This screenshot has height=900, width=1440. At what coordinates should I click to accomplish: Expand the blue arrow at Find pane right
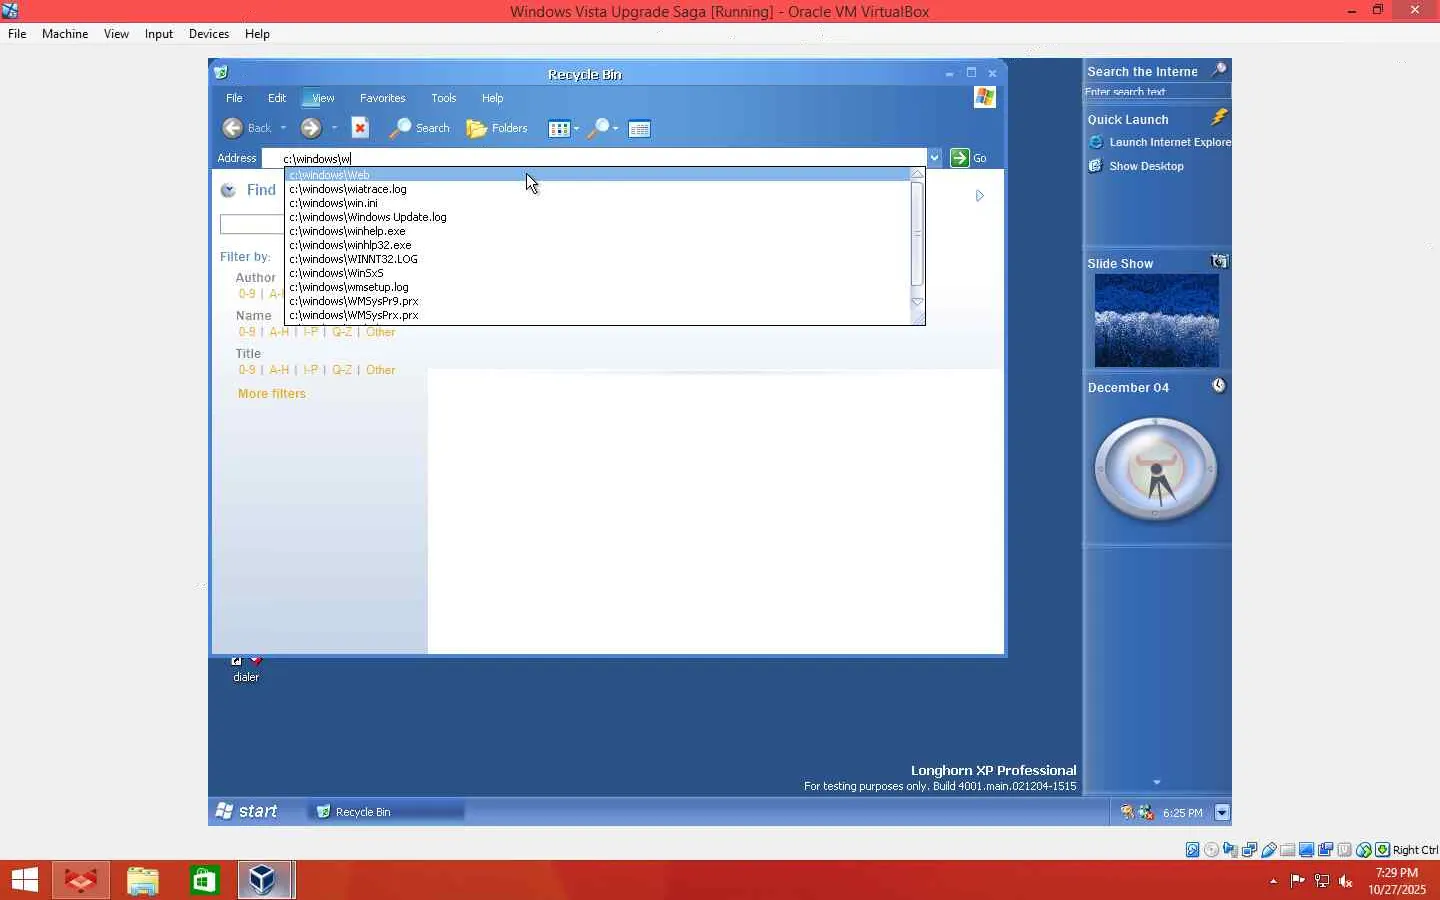pyautogui.click(x=980, y=196)
